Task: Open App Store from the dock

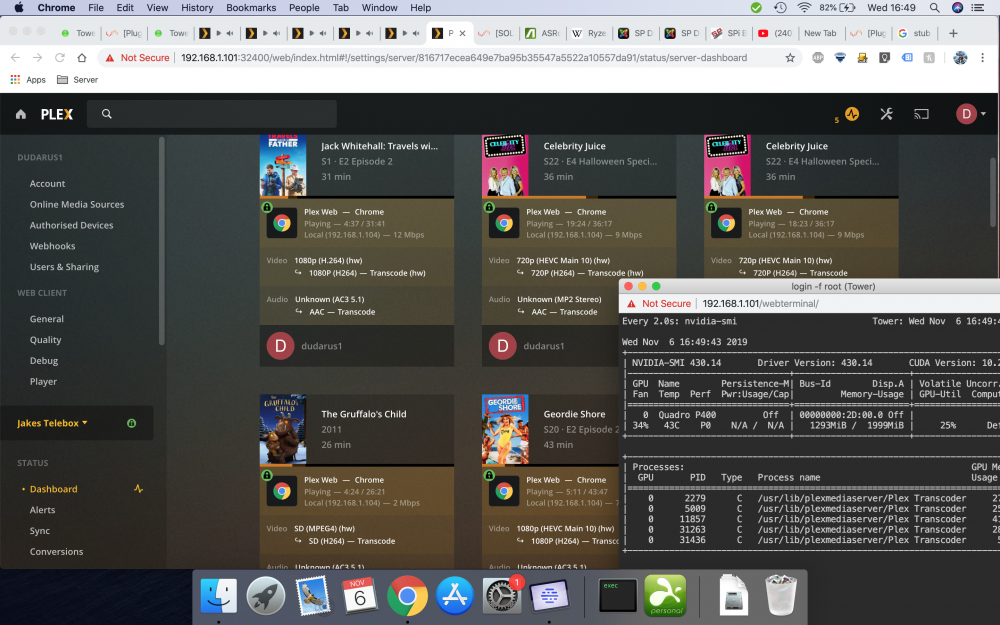Action: [455, 596]
